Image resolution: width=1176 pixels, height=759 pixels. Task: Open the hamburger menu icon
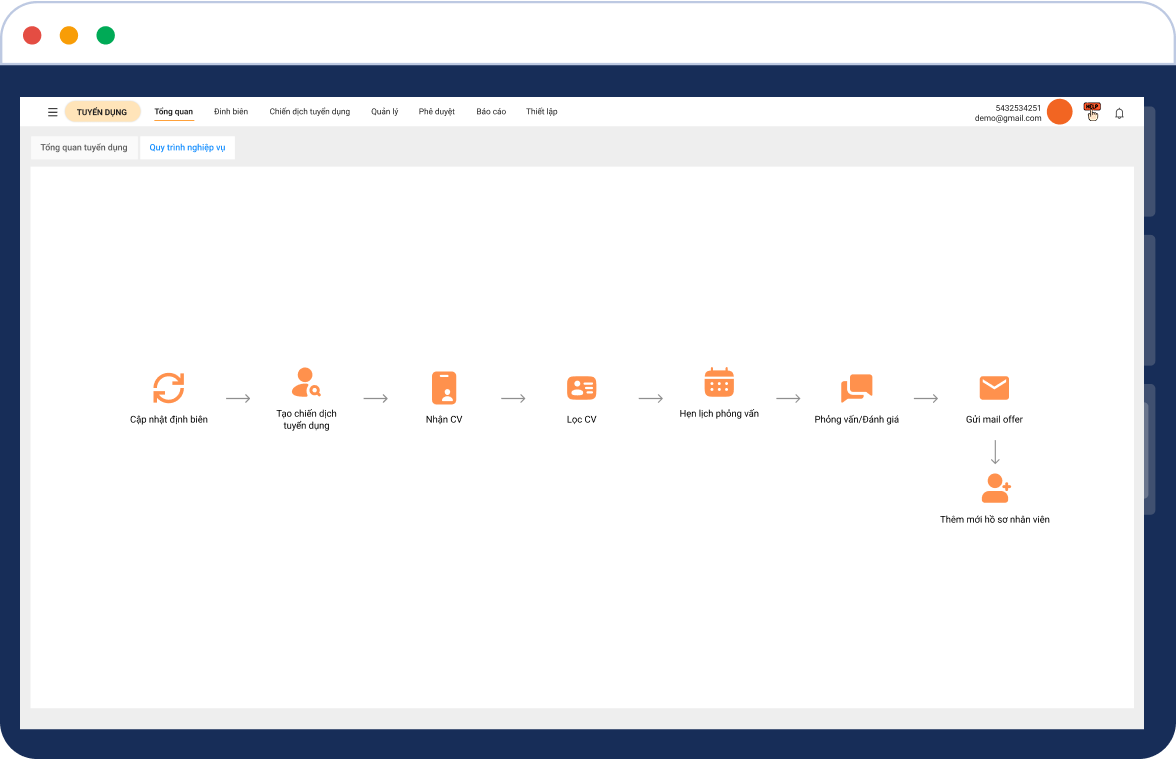(x=52, y=112)
